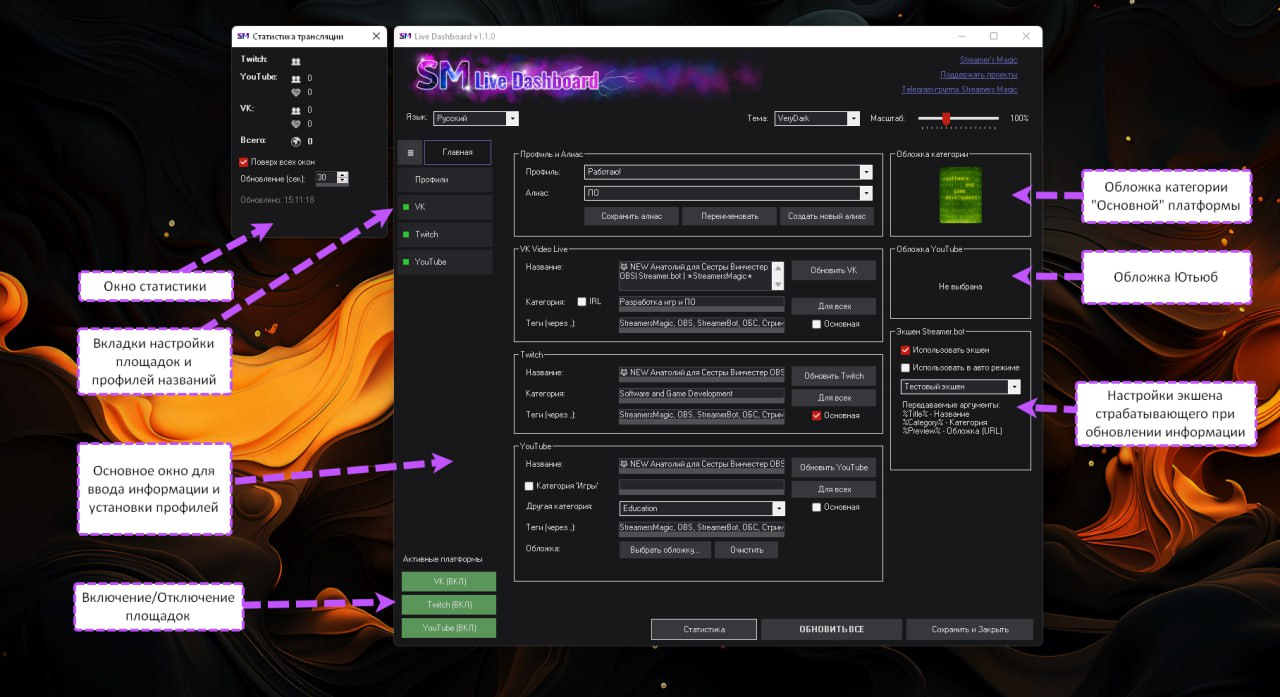1280x697 pixels.
Task: Click the YouTube likes heart icon
Action: pos(296,93)
